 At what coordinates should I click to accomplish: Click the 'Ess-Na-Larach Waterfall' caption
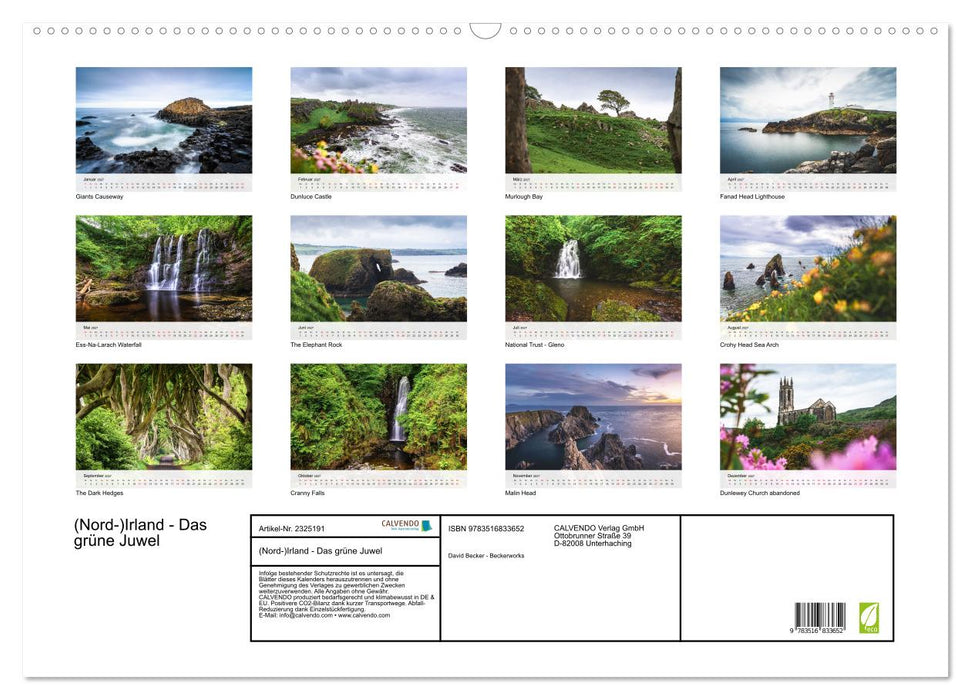108,344
